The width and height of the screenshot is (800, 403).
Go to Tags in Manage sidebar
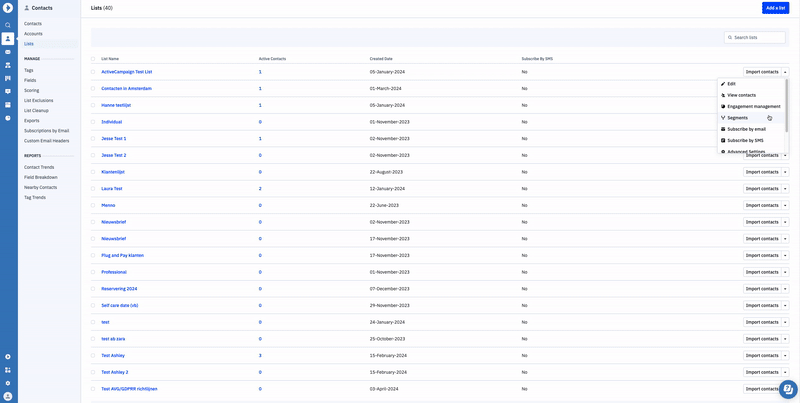click(29, 70)
